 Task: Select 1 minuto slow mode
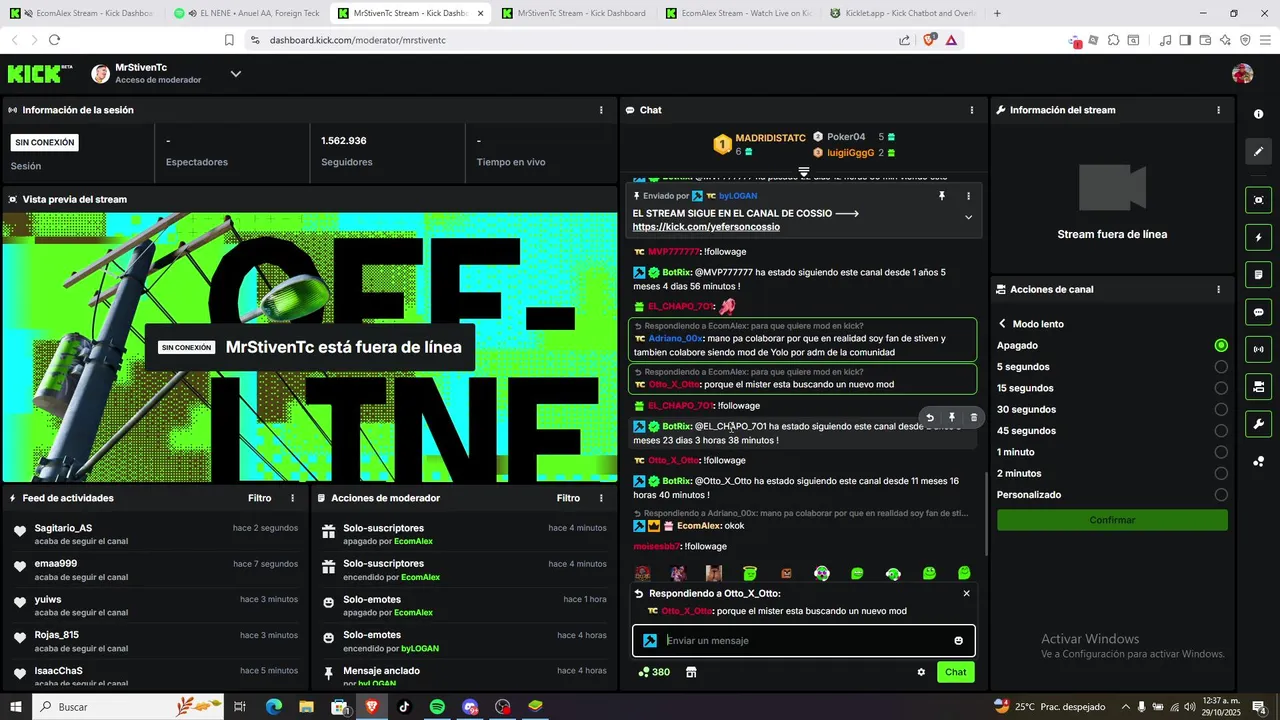coord(1221,452)
